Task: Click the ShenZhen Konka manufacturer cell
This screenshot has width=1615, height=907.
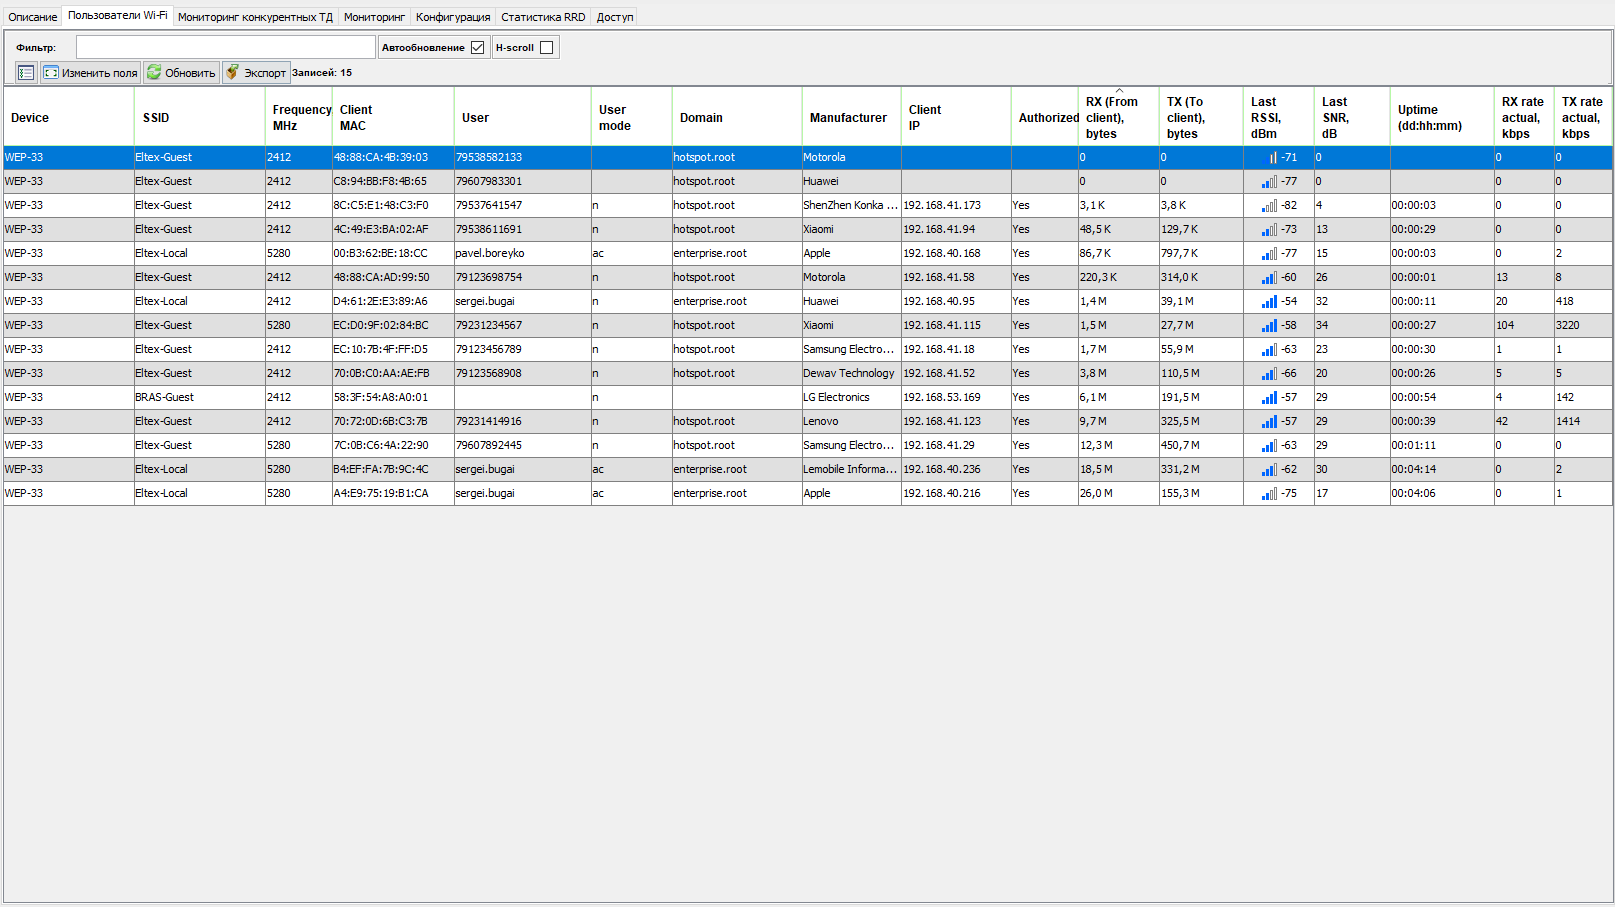Action: point(852,206)
